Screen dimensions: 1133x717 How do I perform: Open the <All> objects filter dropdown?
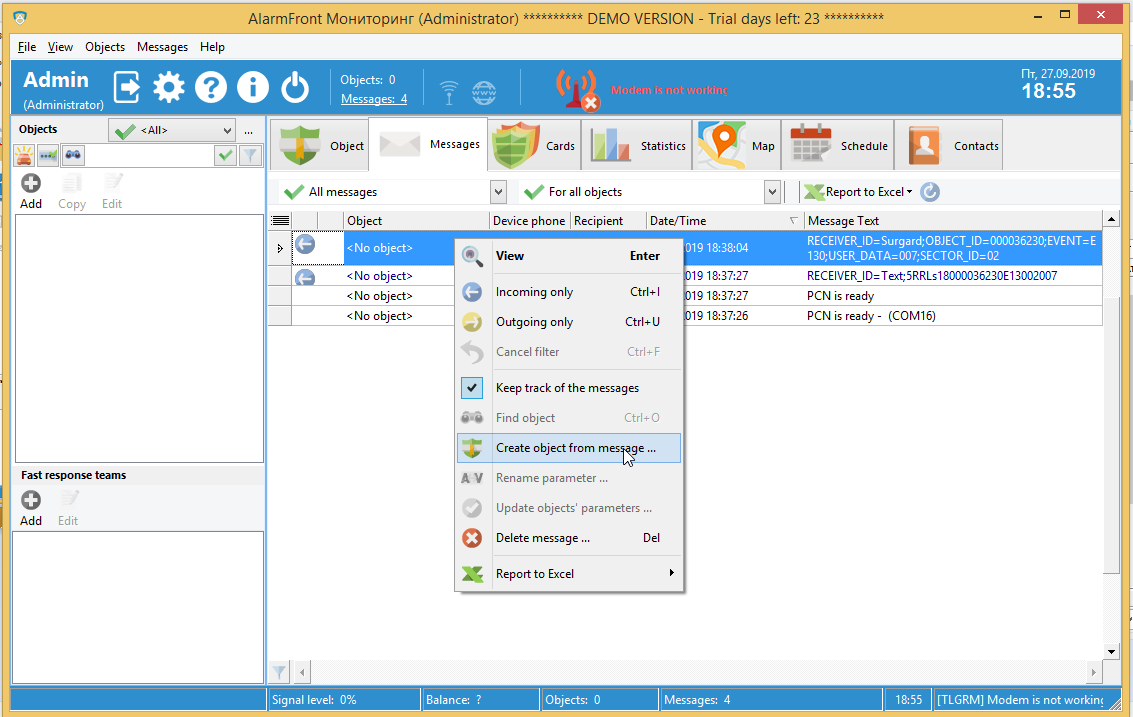tap(173, 130)
